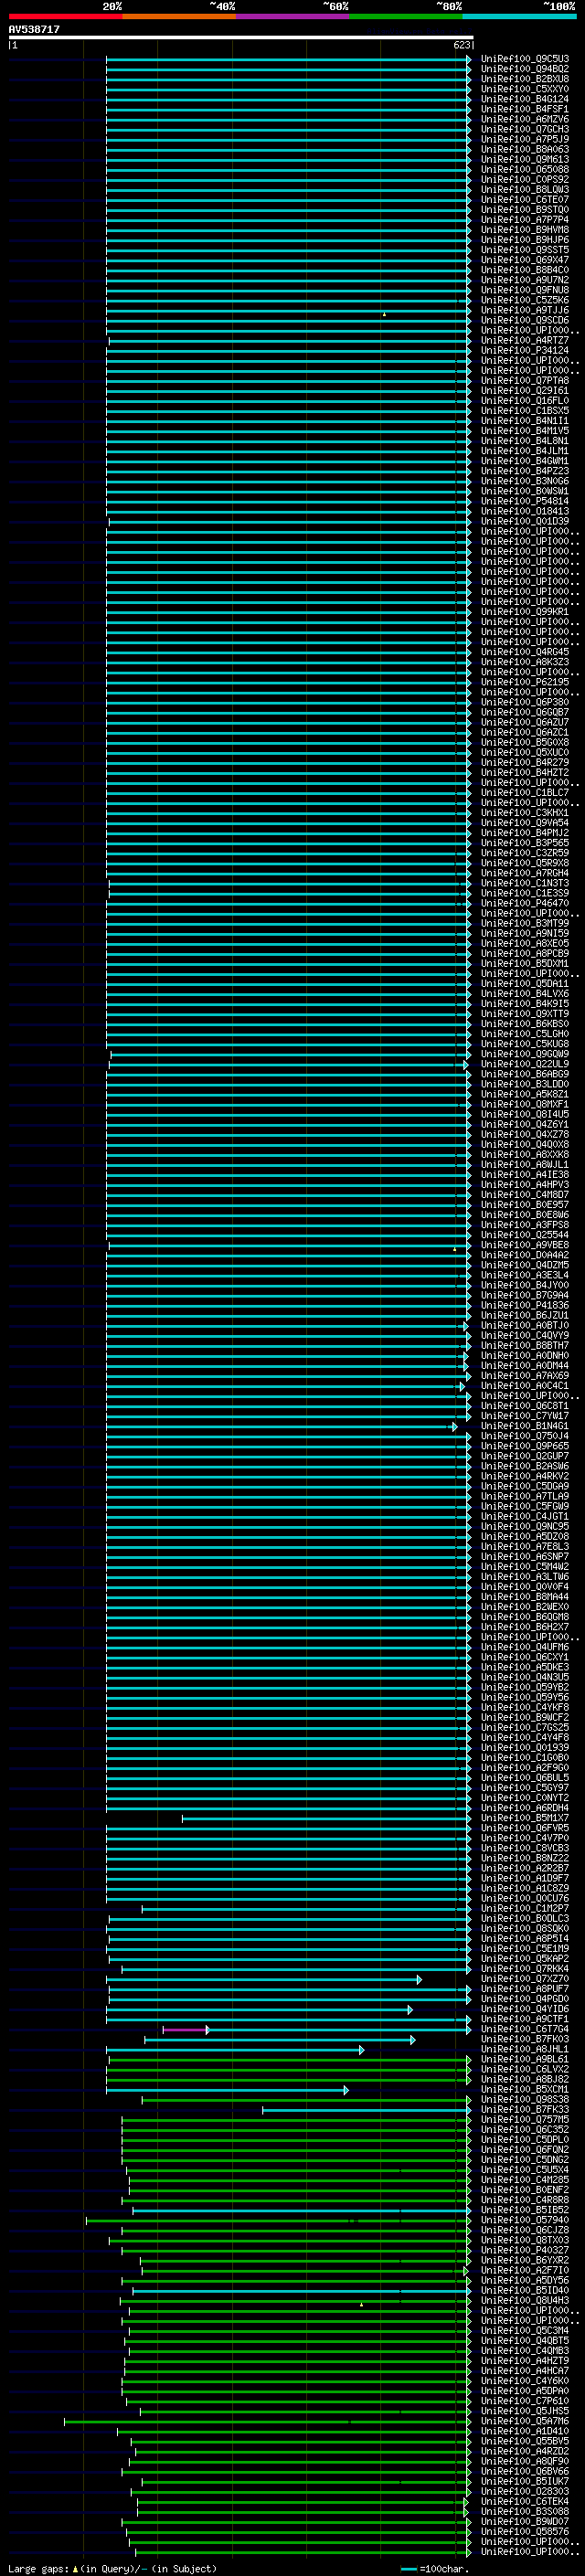Viewport: 585px width, 2576px height.
Task: Click the cyan ~100% legend color bar
Action: click(519, 16)
